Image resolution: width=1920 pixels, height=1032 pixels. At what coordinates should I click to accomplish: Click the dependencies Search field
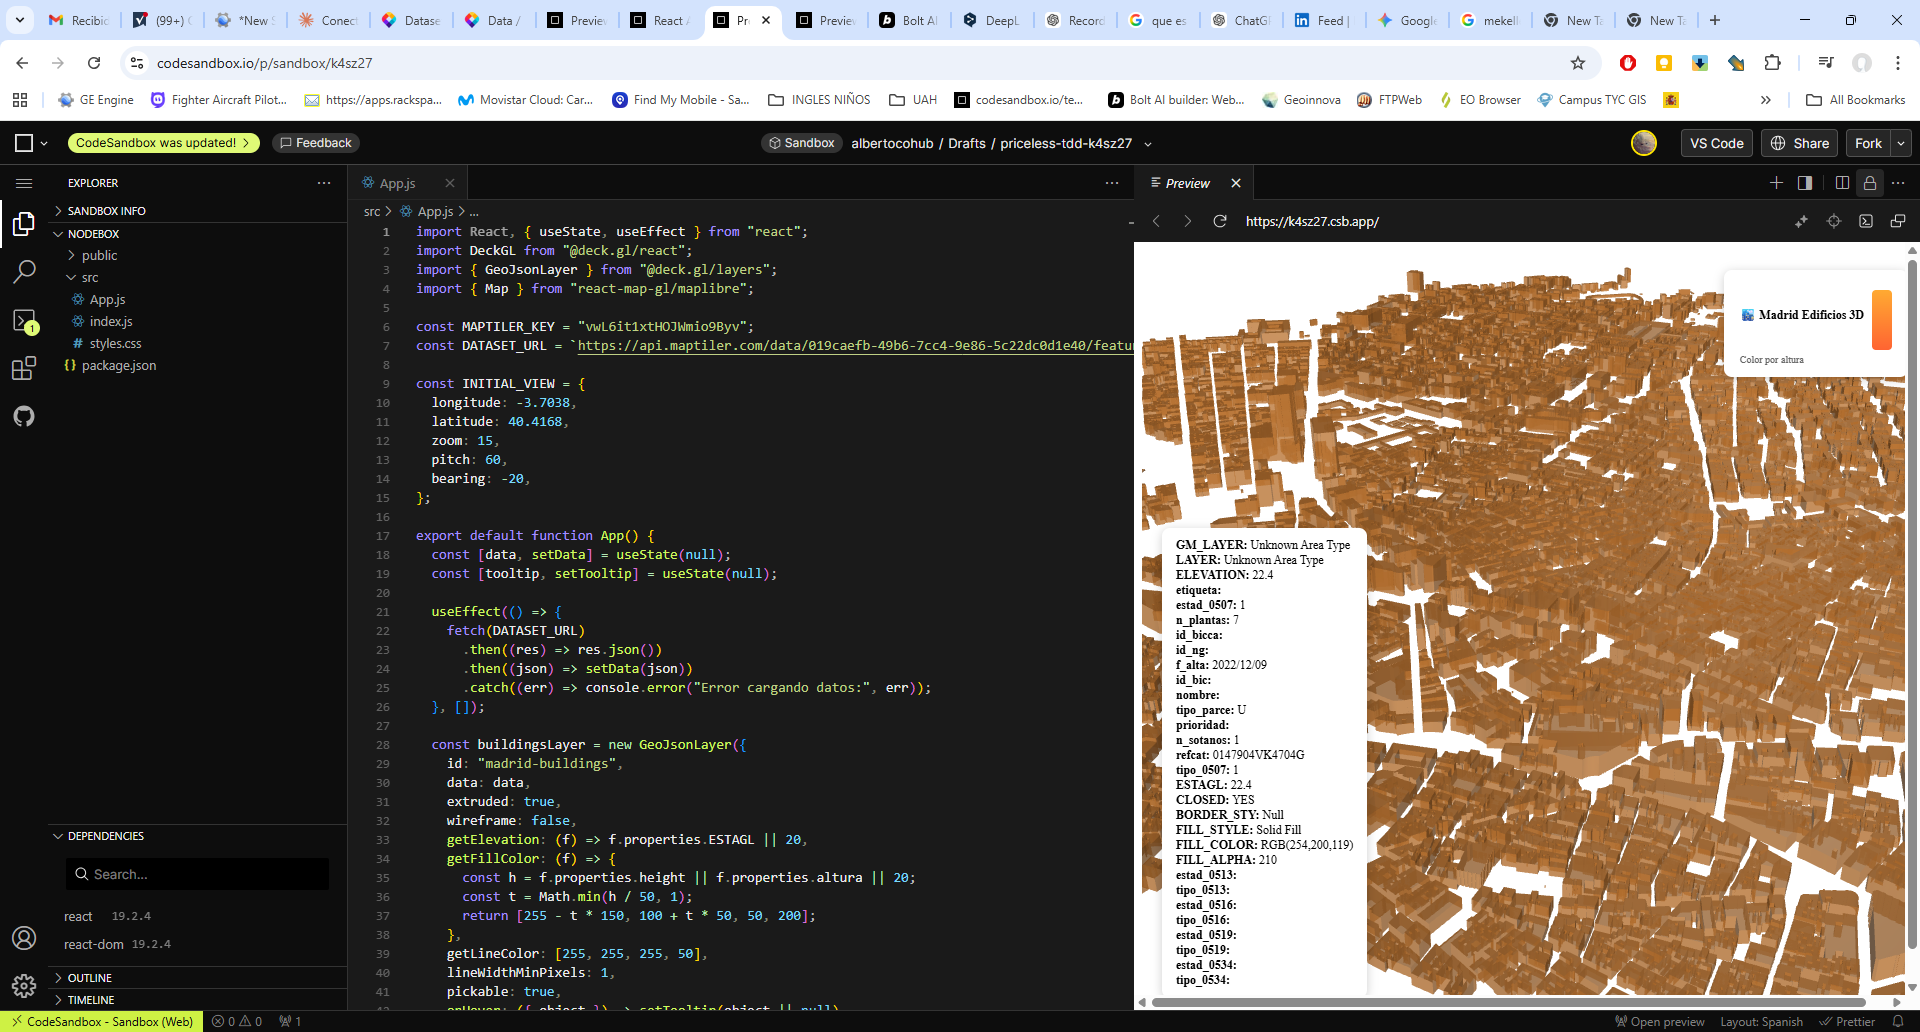pos(197,874)
